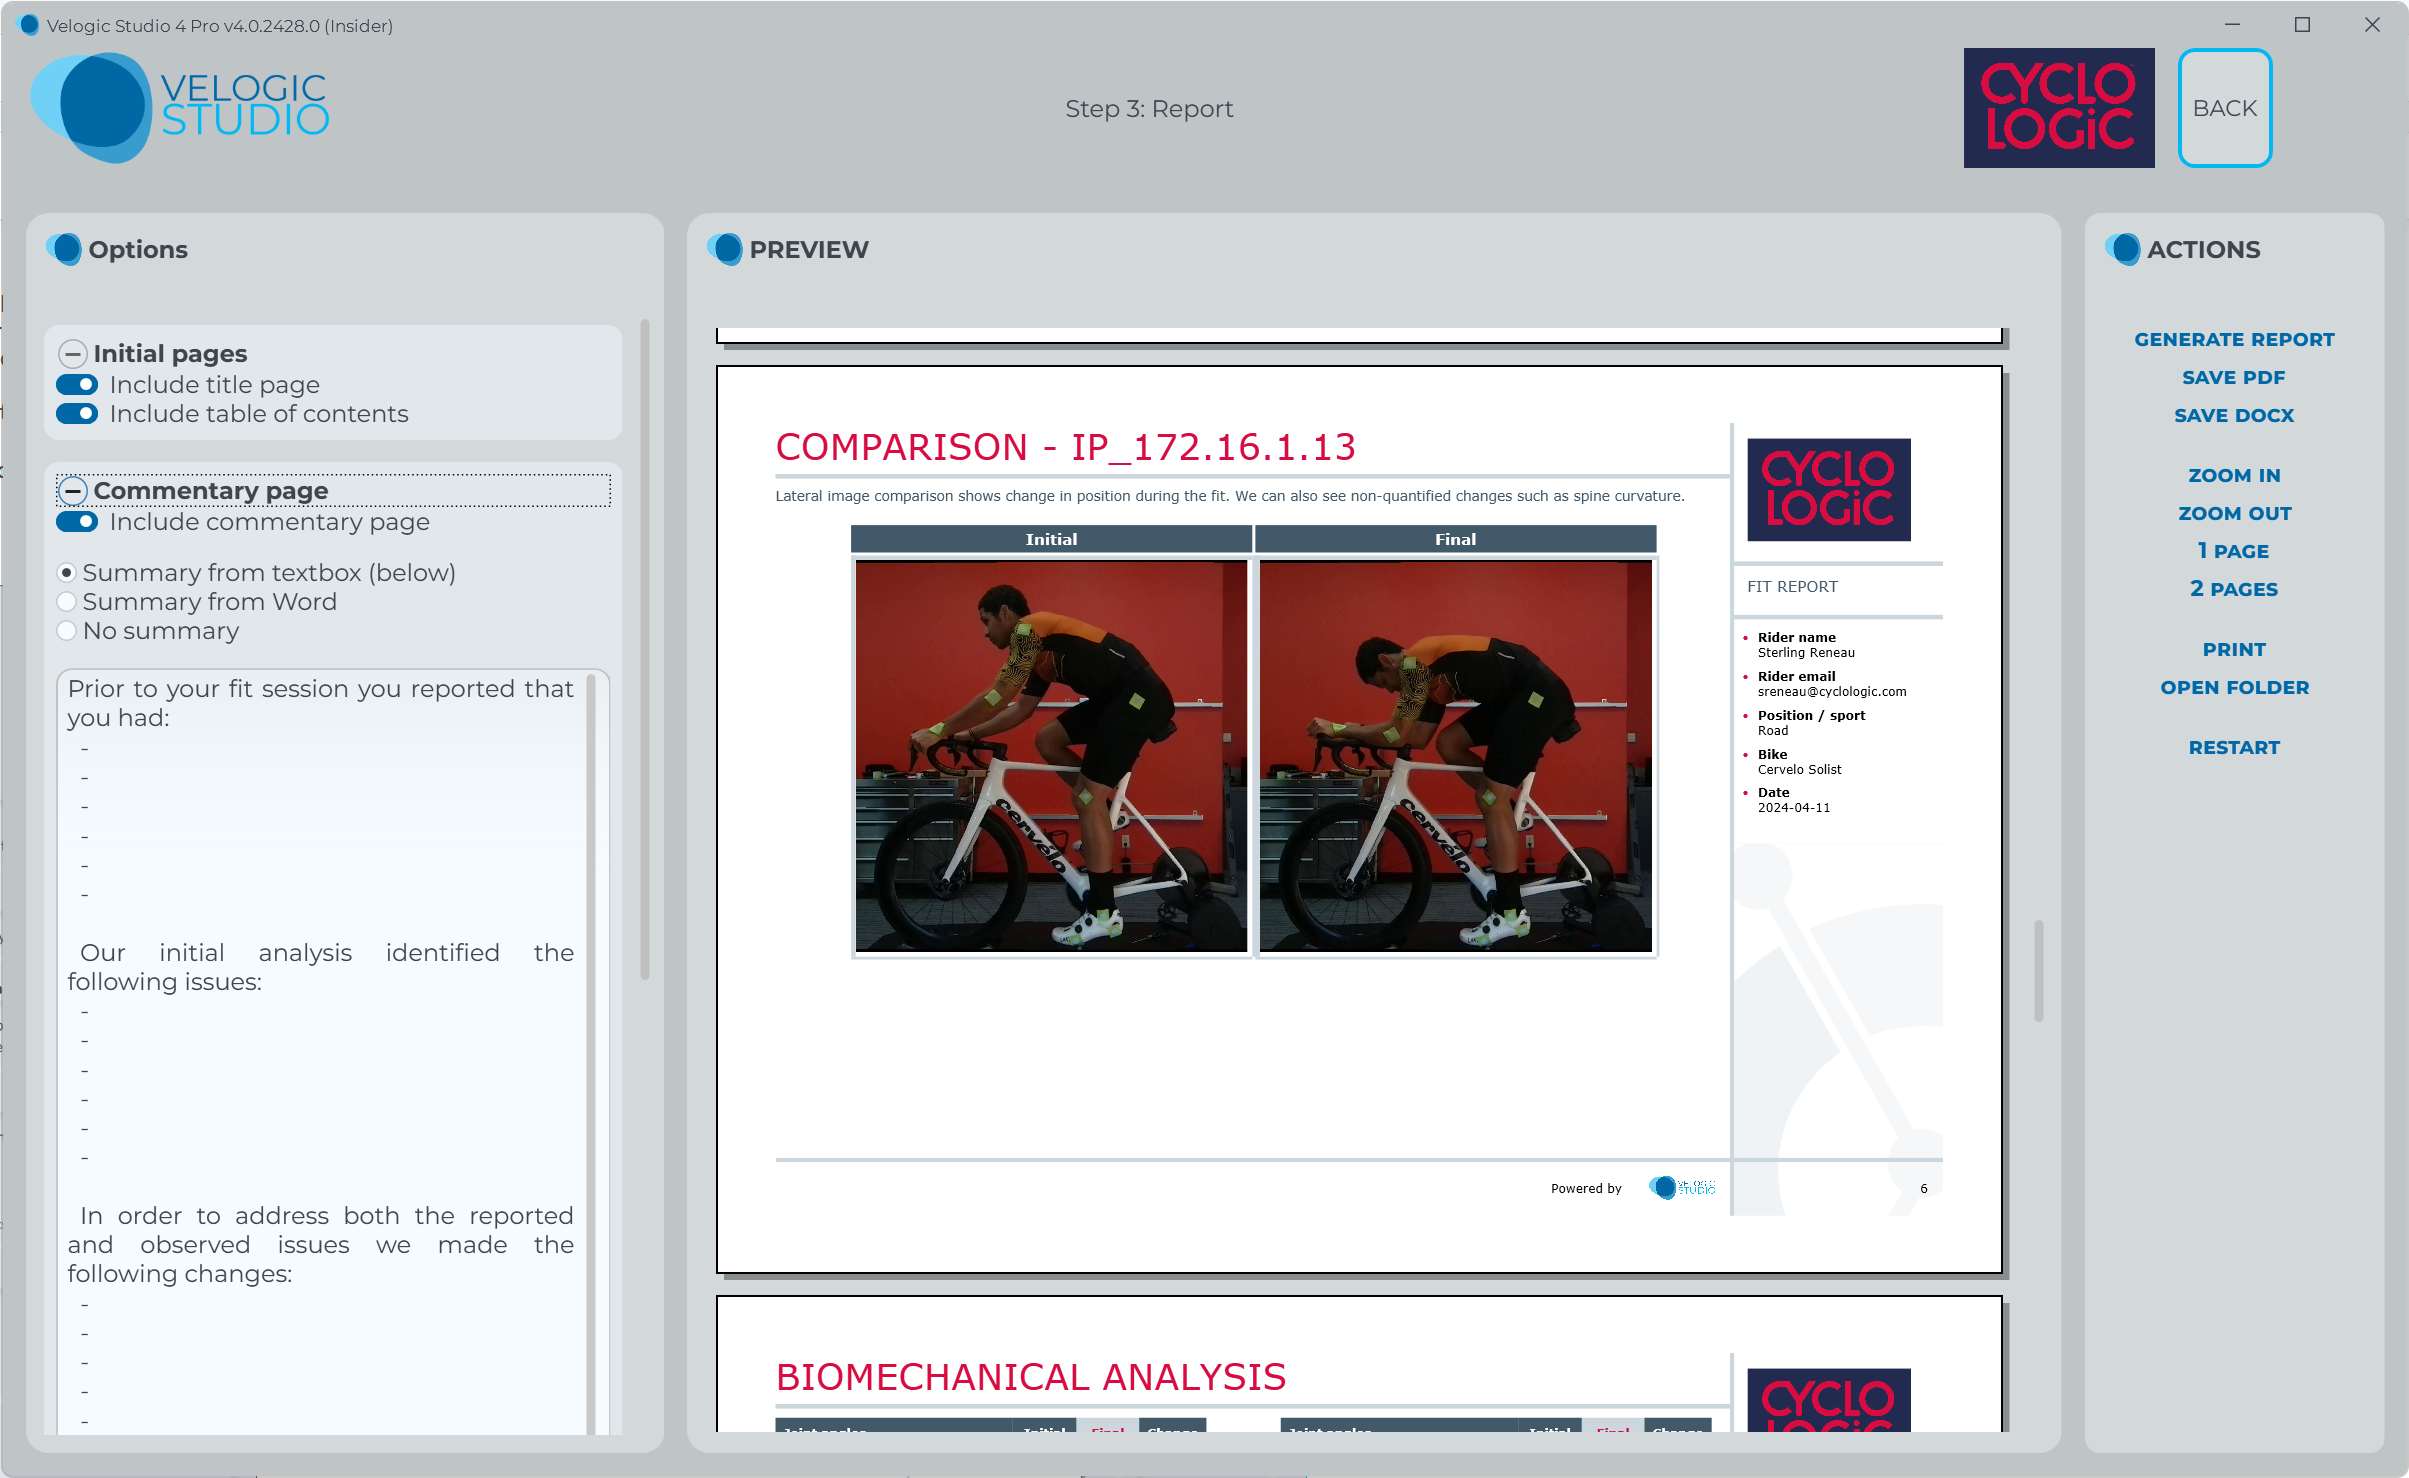Click the preview pane vertical scrollbar
Viewport: 2409px width, 1478px height.
[2038, 970]
